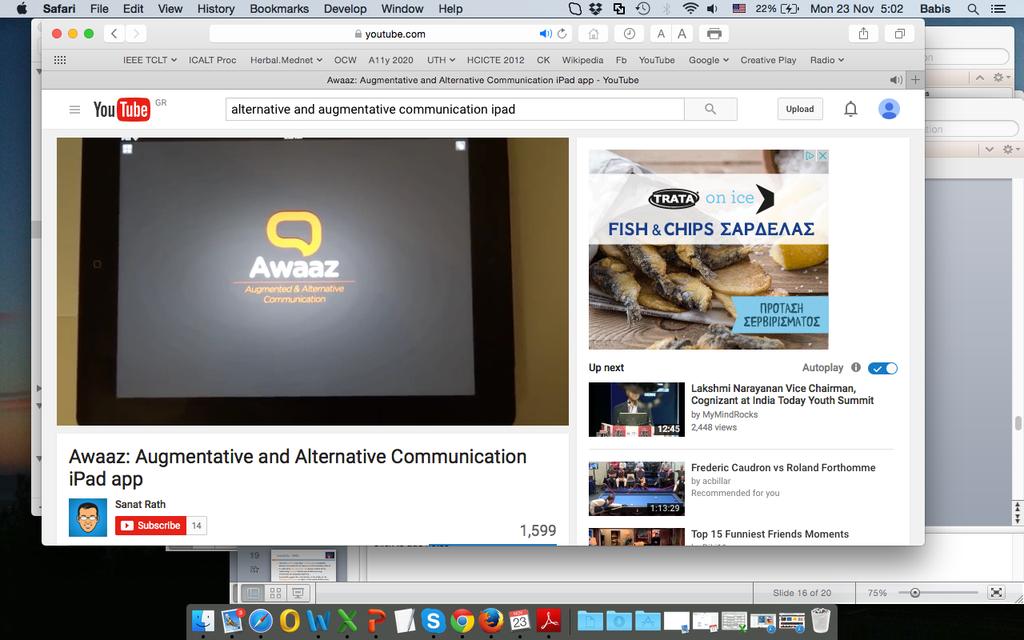Viewport: 1024px width, 640px height.
Task: Open Spotlight search in the menu bar
Action: click(972, 9)
